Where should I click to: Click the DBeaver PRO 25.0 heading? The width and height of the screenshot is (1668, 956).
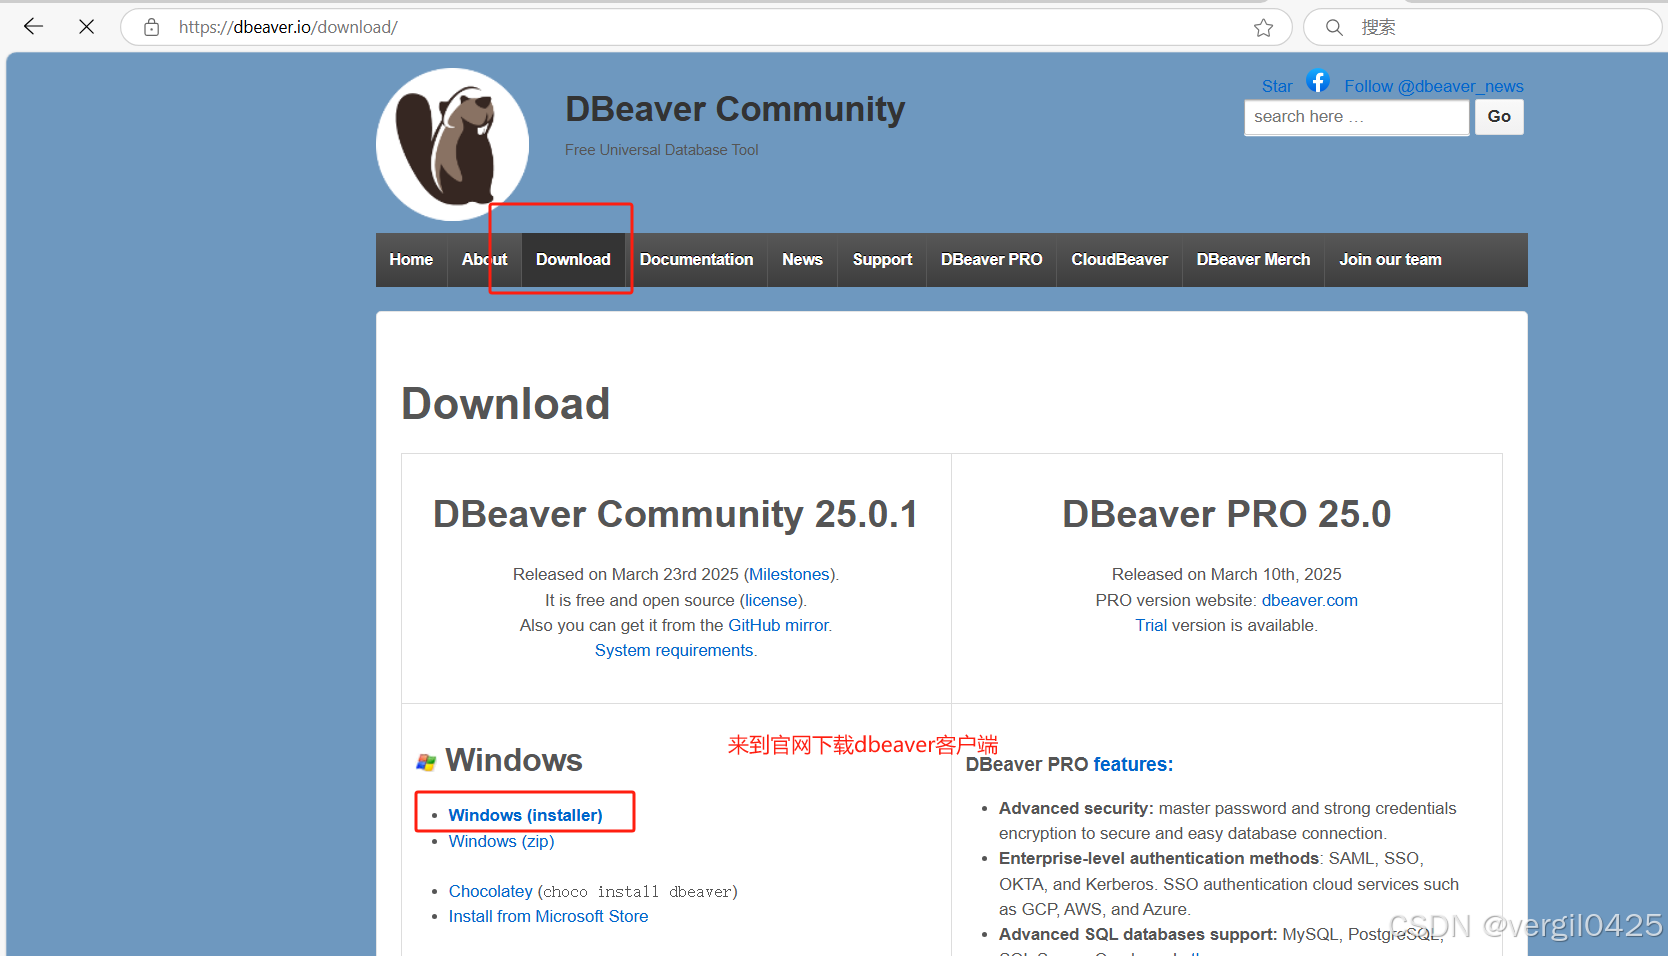point(1227,515)
